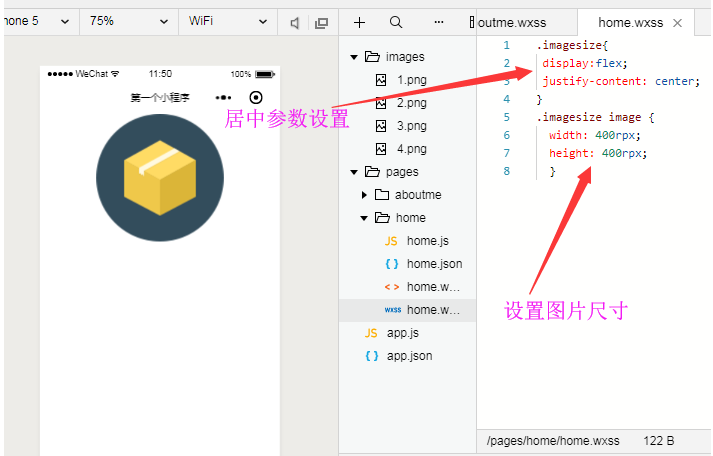Image resolution: width=713 pixels, height=456 pixels.
Task: Open the file search magnifier icon
Action: [396, 22]
